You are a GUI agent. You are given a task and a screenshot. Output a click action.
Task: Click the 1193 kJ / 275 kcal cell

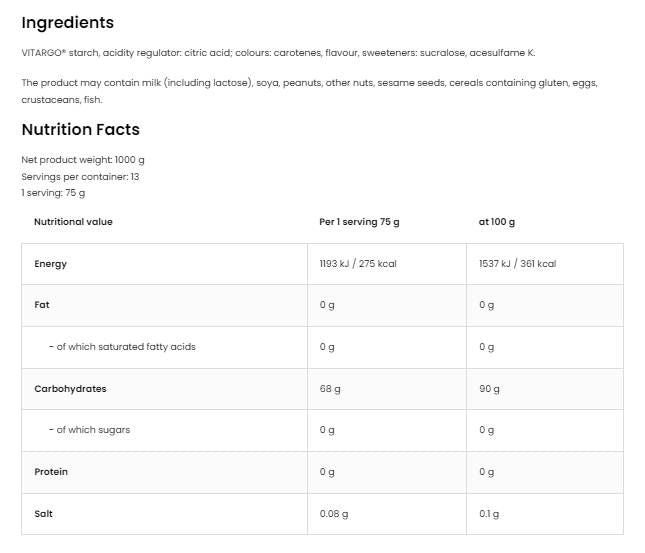tap(358, 264)
